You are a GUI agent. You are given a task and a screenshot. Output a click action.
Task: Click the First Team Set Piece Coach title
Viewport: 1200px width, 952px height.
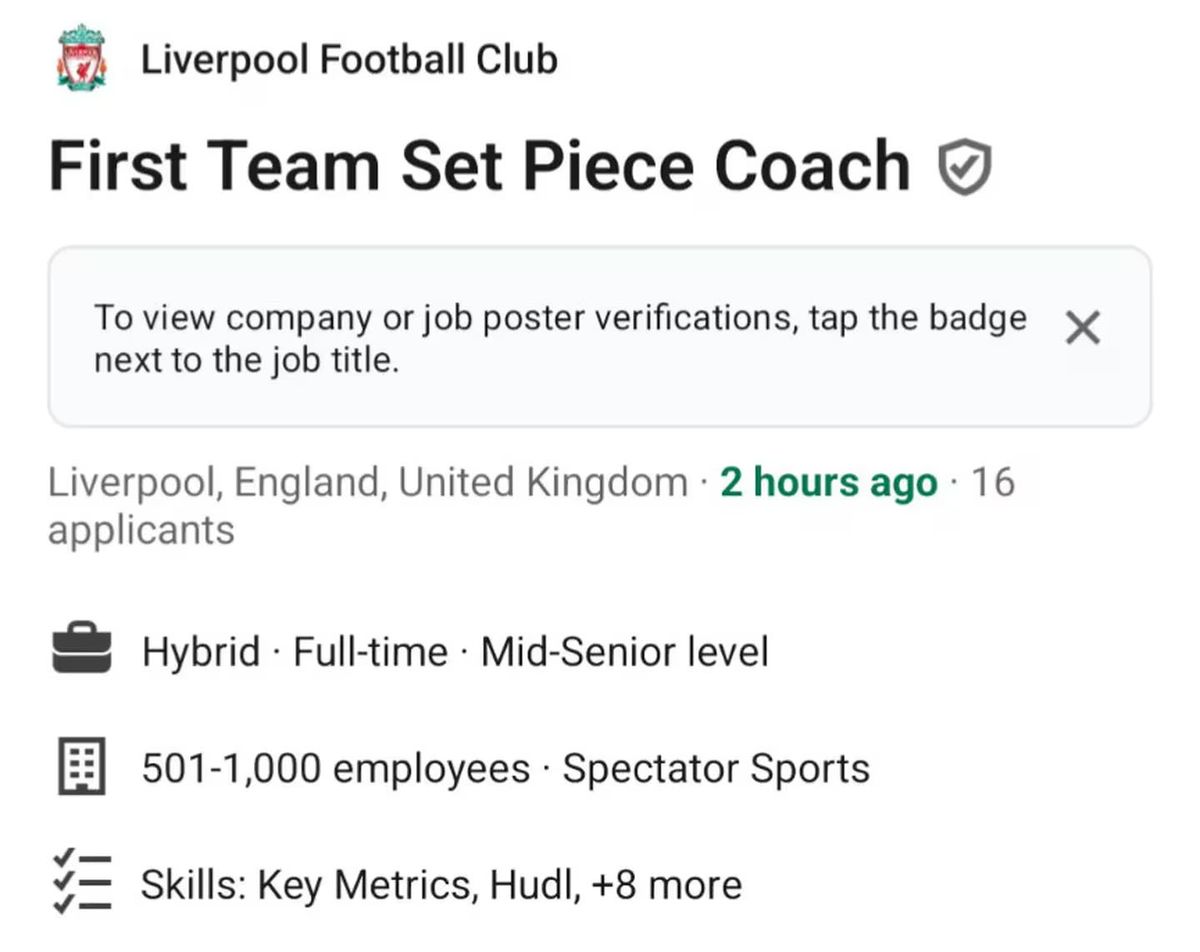[479, 166]
